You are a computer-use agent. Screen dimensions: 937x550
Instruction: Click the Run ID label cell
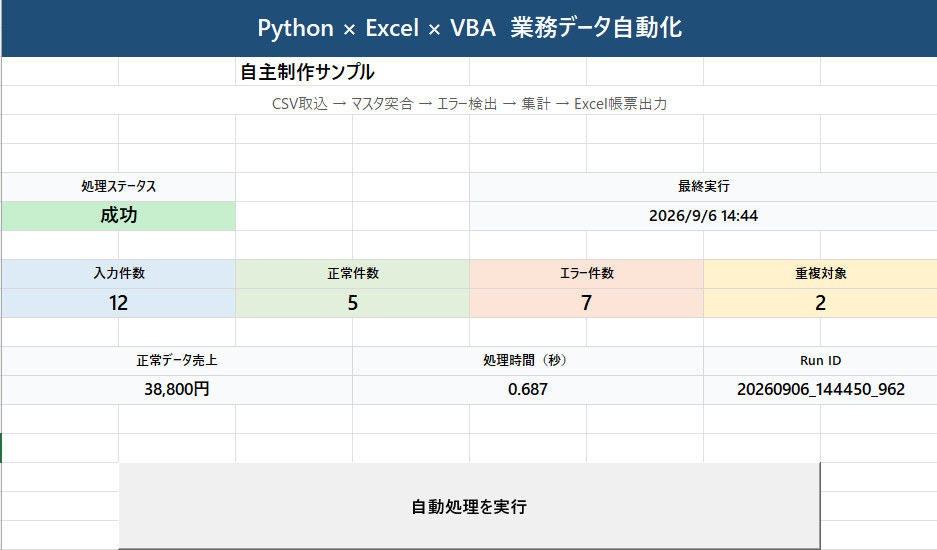(820, 360)
